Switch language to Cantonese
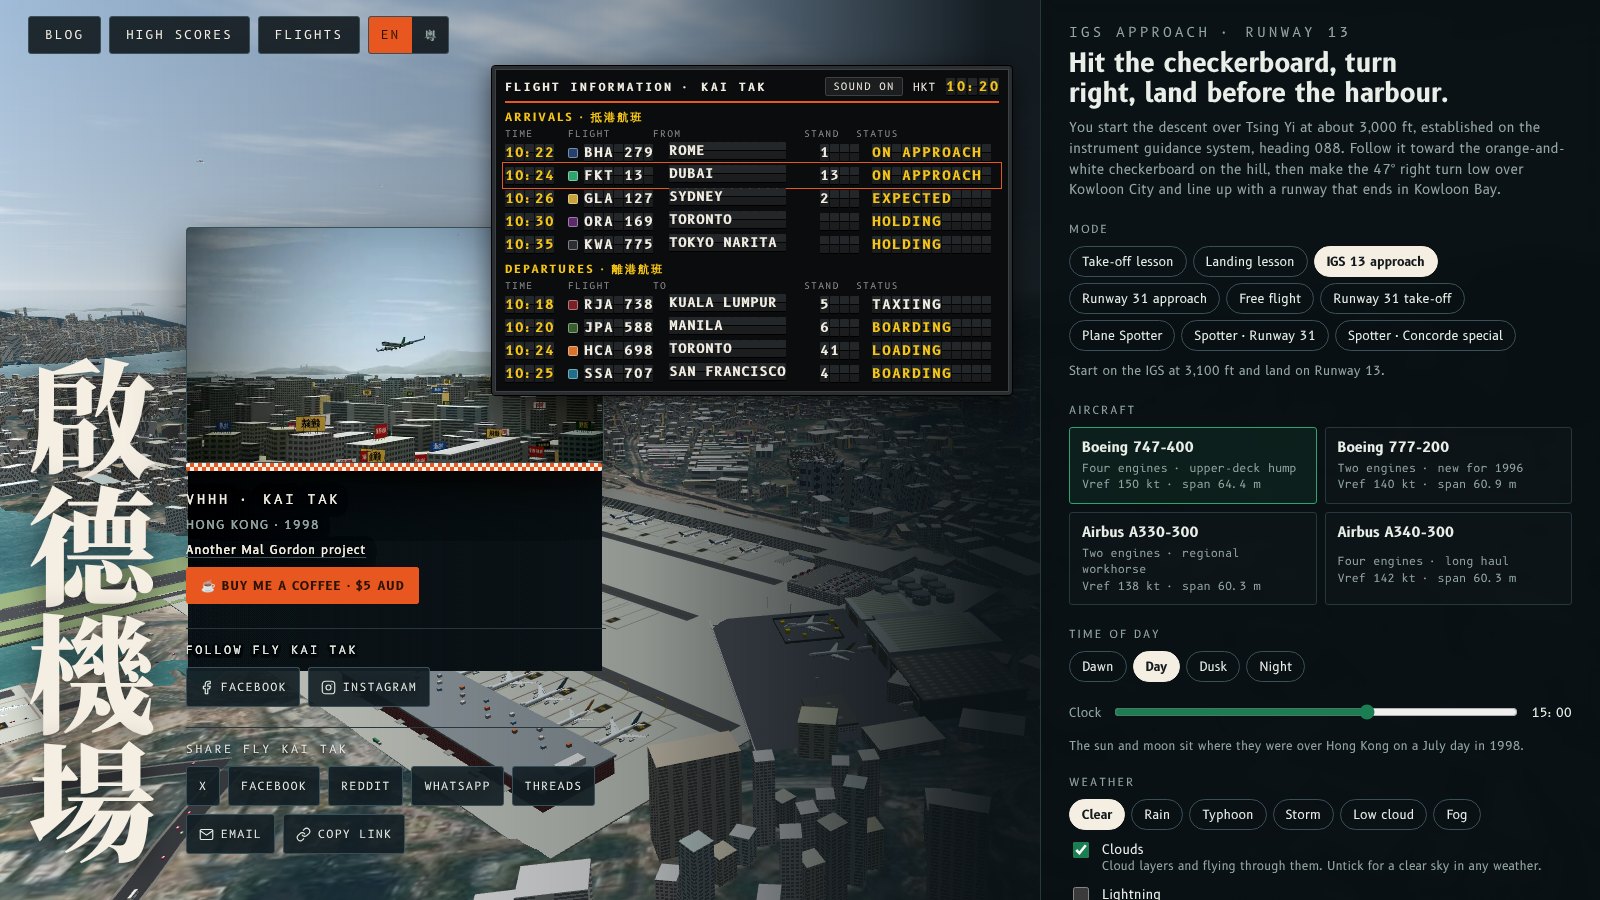Viewport: 1600px width, 900px height. (430, 35)
